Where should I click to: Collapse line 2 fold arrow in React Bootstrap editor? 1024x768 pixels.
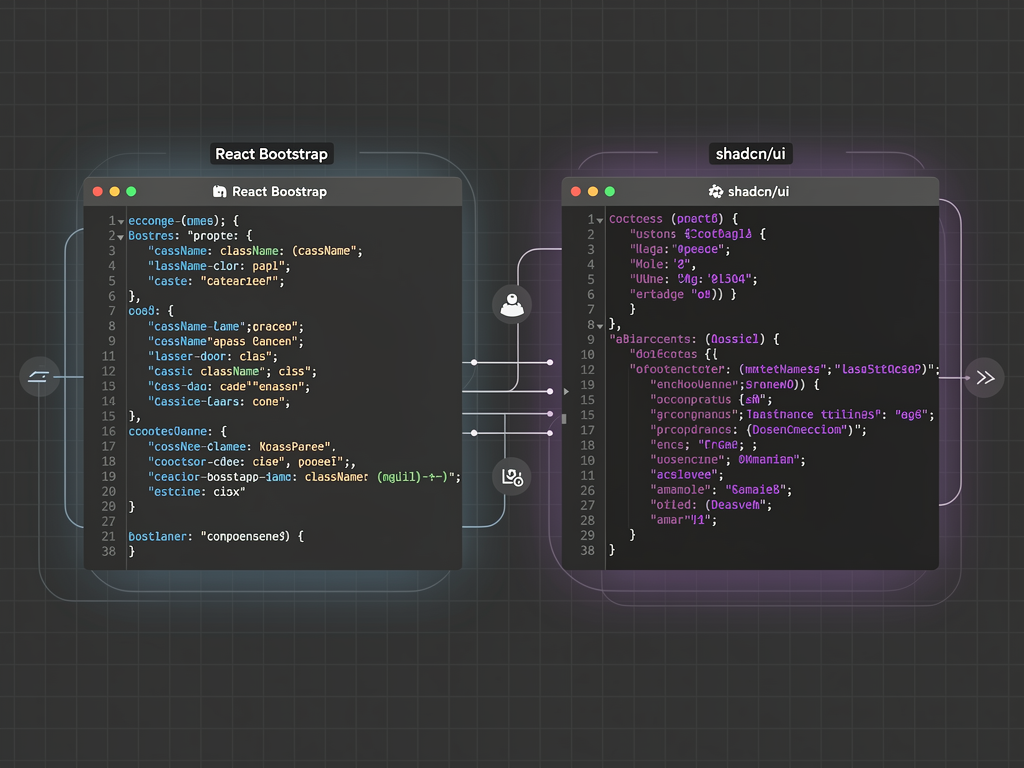[121, 237]
